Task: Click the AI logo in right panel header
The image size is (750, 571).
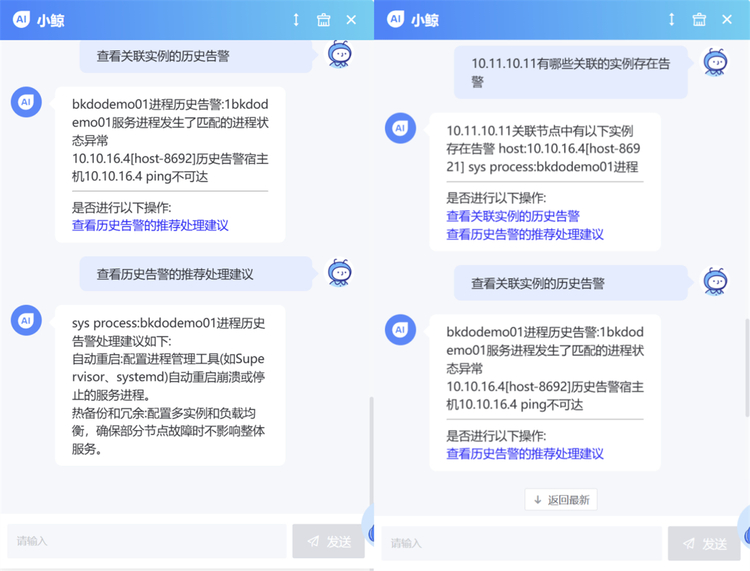Action: 395,20
